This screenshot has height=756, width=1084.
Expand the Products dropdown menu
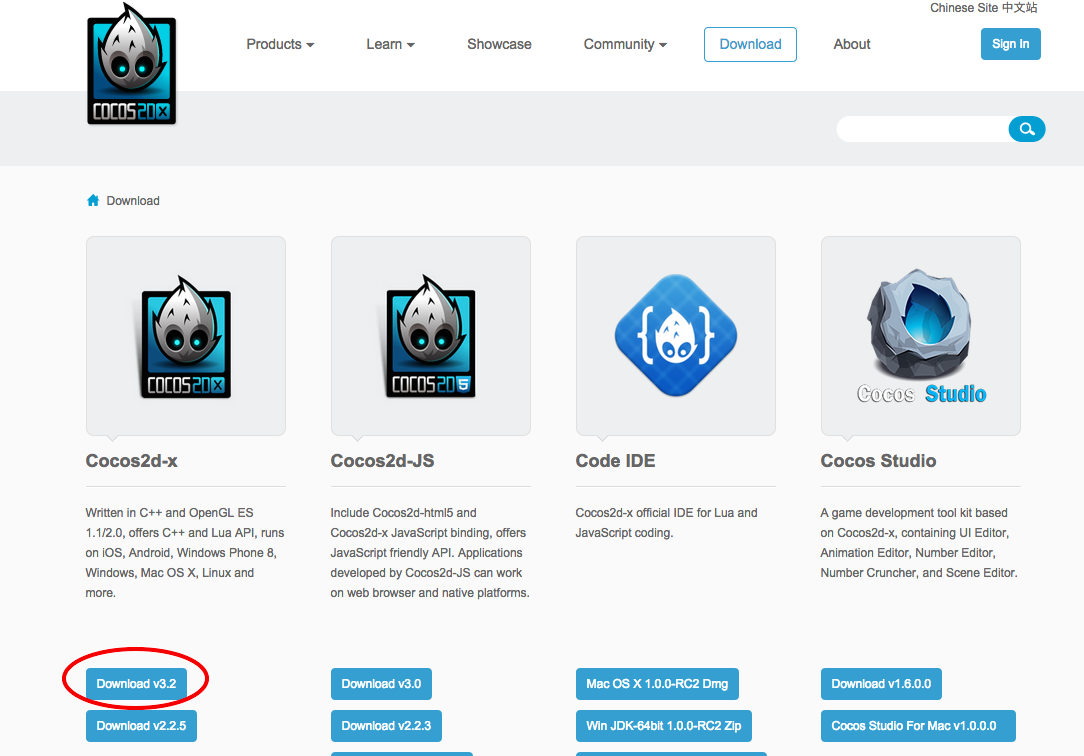[280, 44]
